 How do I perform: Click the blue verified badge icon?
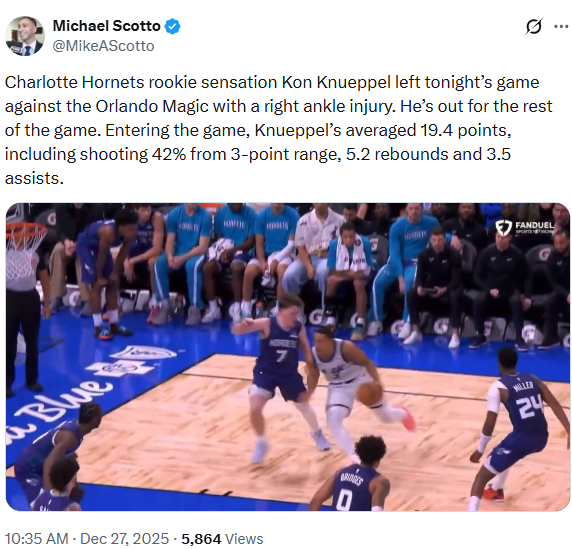[172, 26]
